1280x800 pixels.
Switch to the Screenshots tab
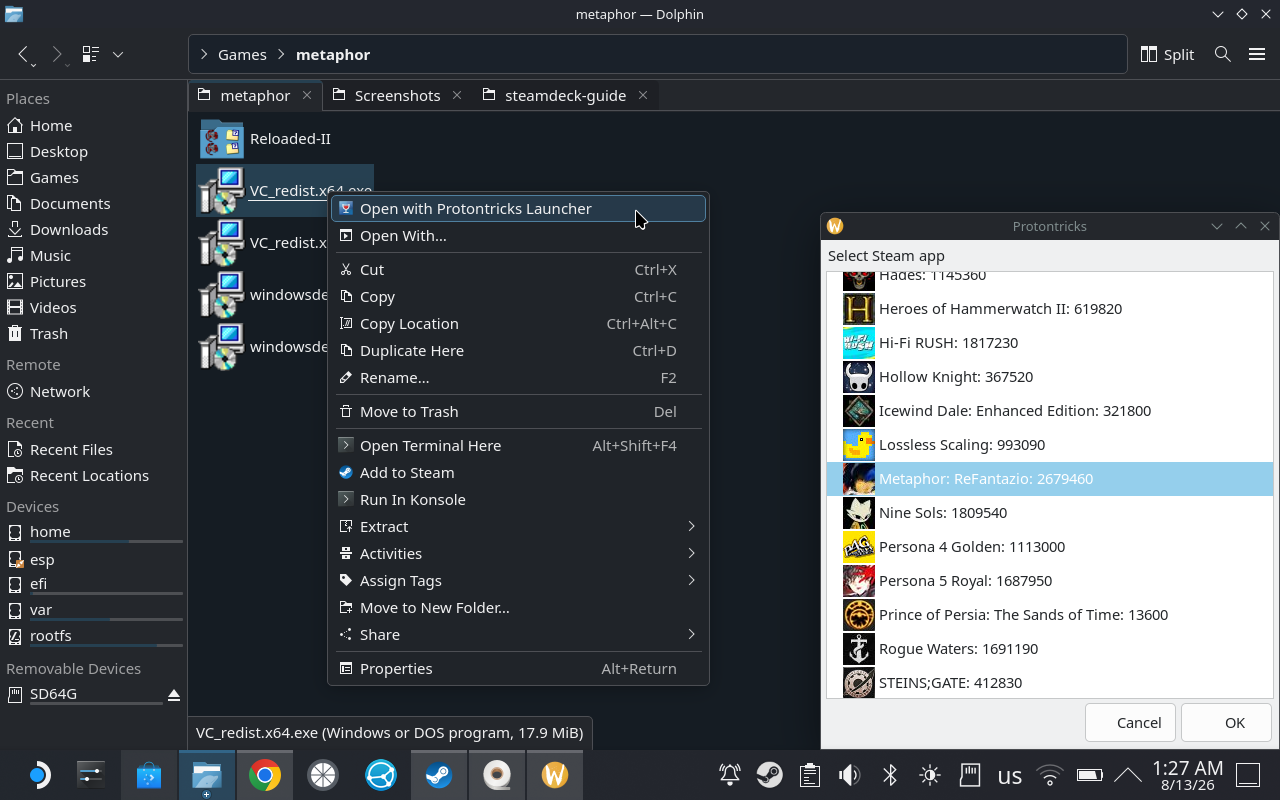coord(397,95)
